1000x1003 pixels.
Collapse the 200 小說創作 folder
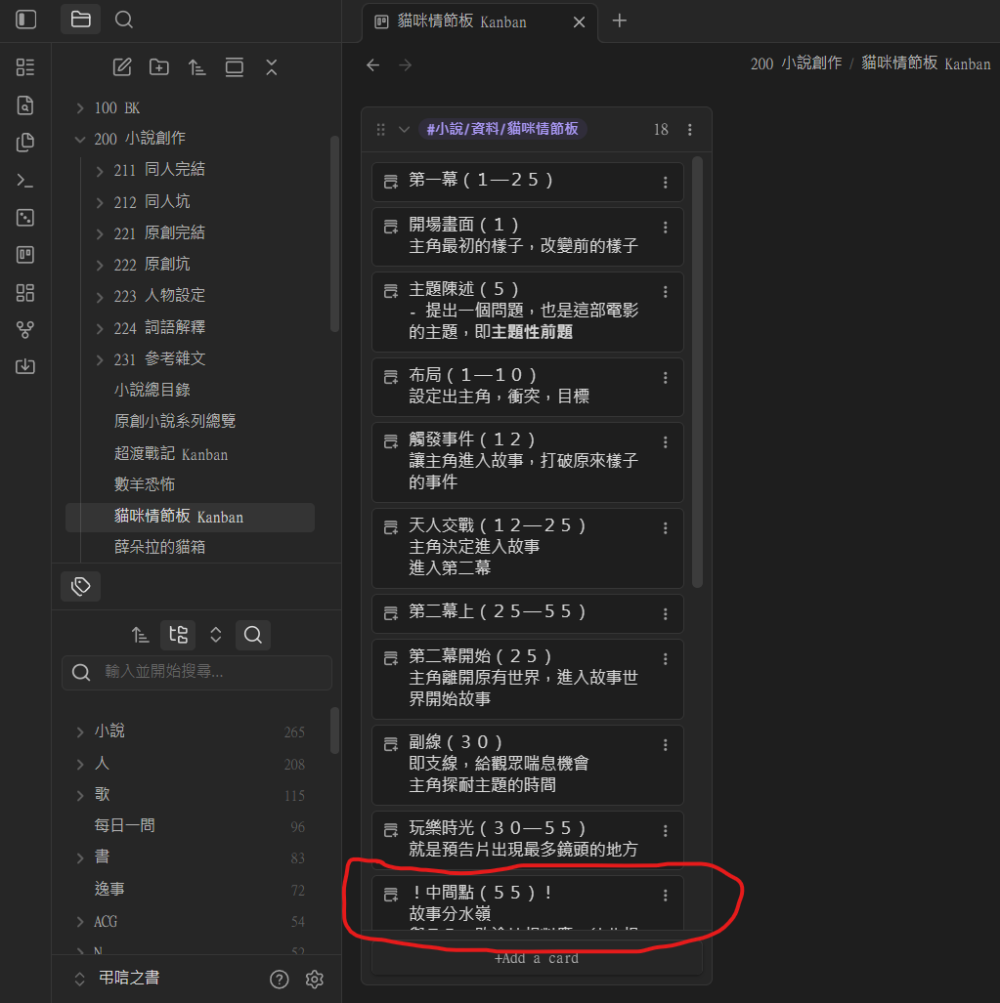point(80,139)
